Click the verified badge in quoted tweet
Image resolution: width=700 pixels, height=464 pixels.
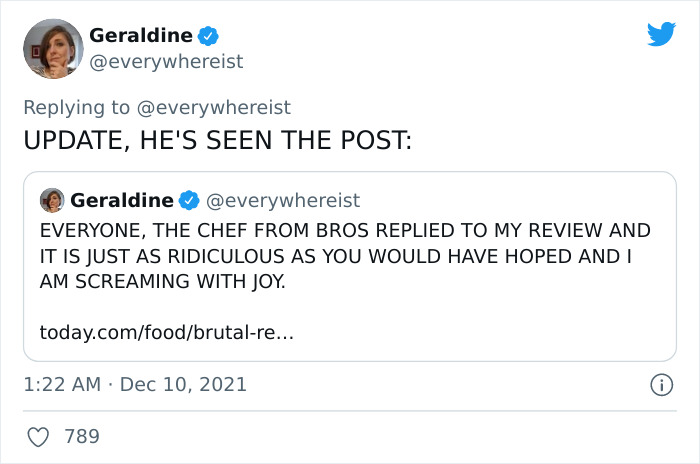pos(188,200)
